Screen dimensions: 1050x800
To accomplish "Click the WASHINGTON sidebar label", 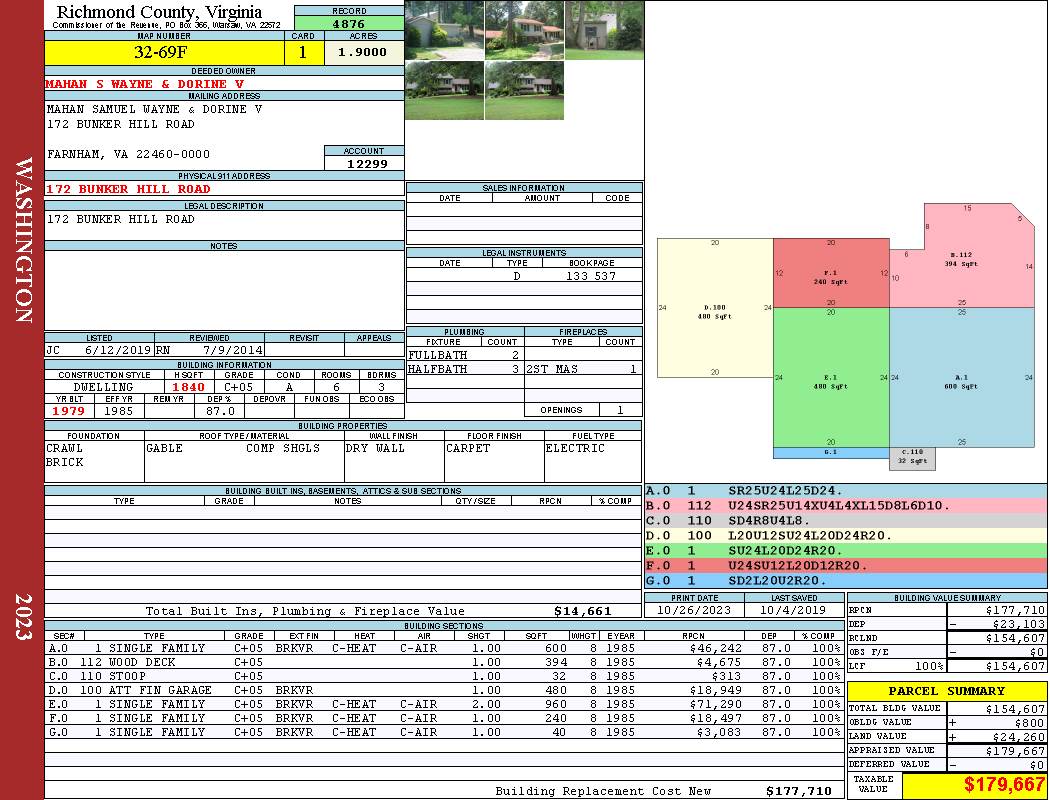I will [23, 240].
